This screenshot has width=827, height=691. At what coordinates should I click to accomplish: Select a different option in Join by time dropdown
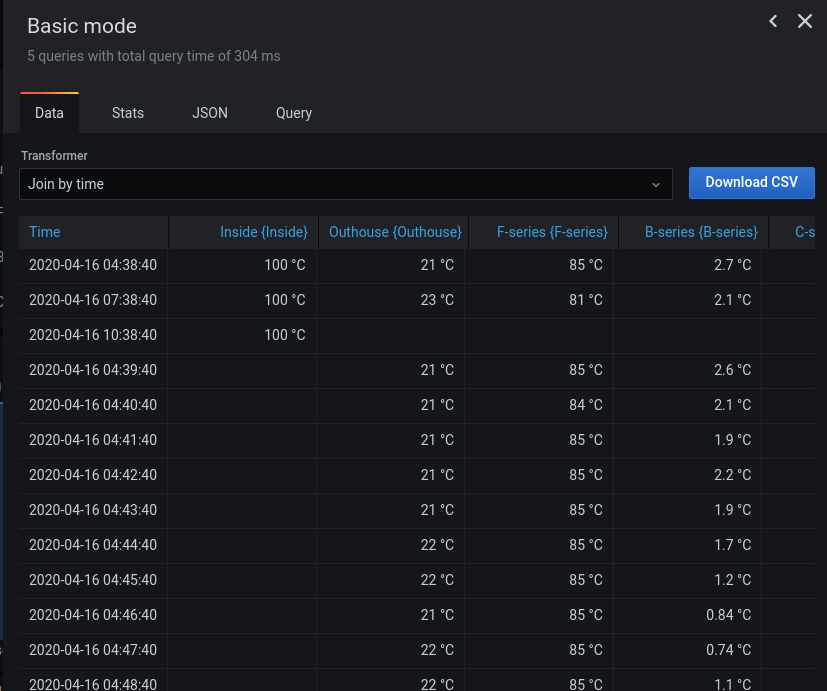point(345,184)
